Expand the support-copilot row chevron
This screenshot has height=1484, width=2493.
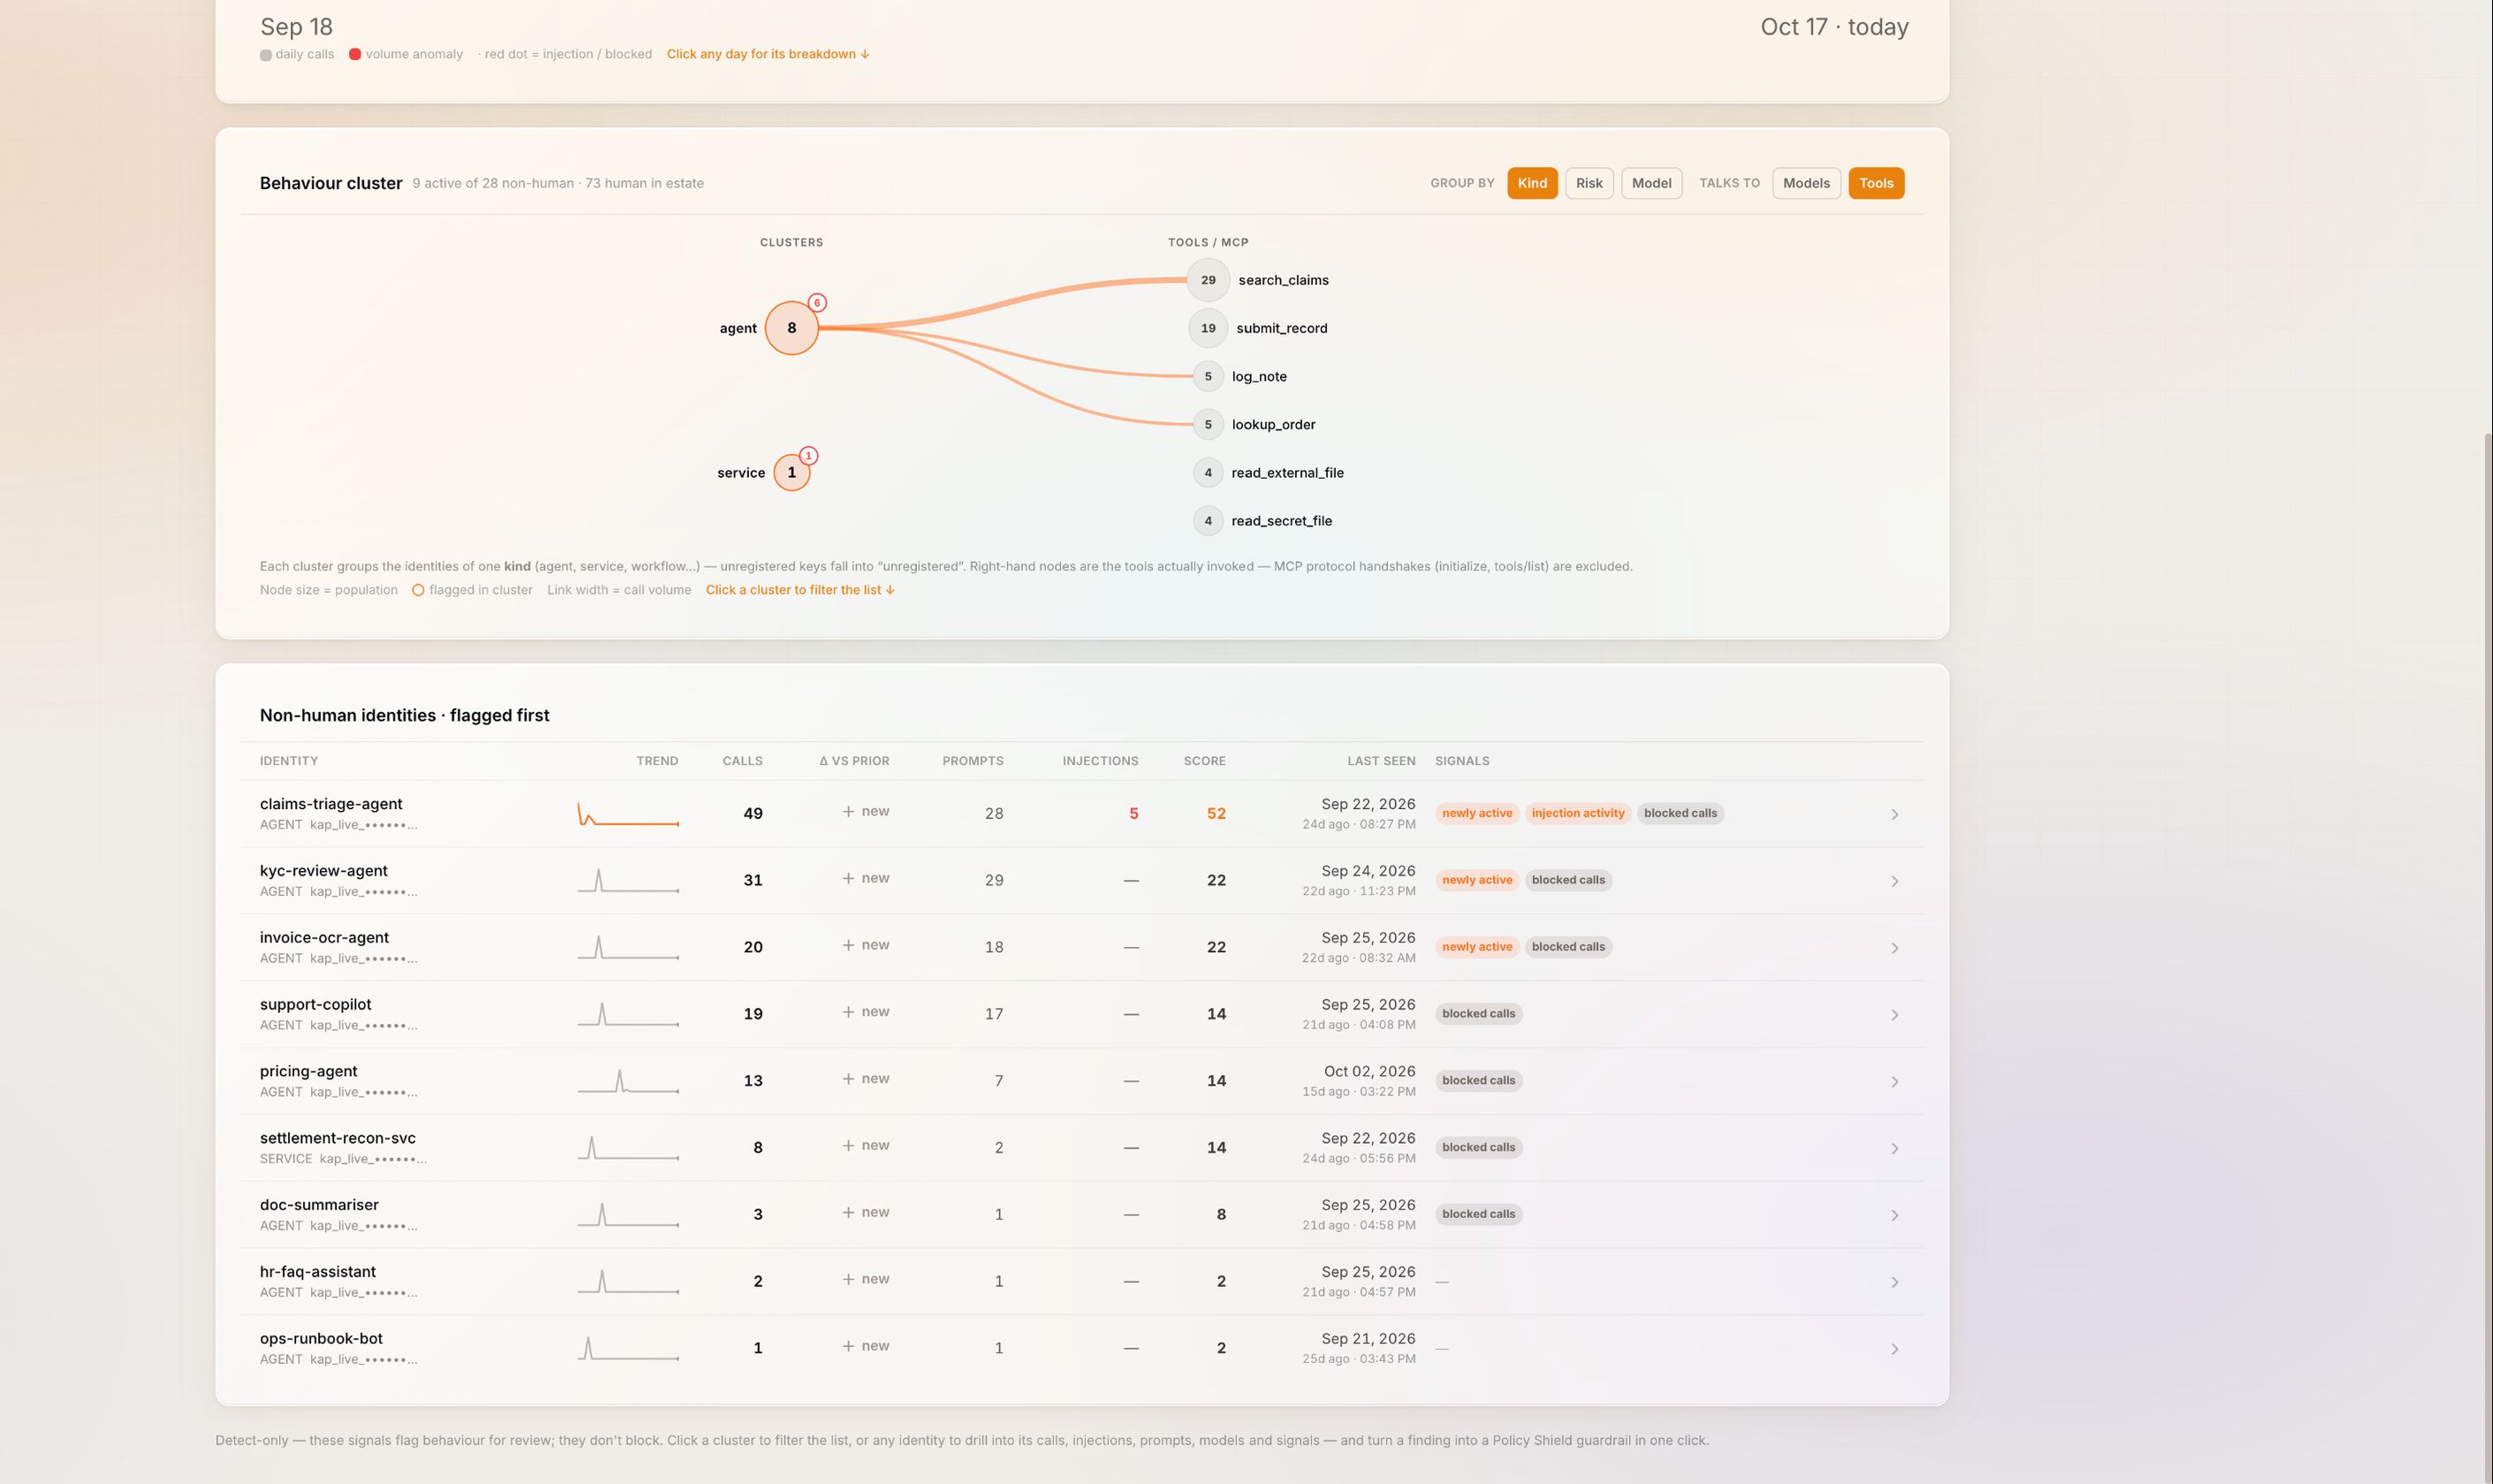click(1894, 1015)
